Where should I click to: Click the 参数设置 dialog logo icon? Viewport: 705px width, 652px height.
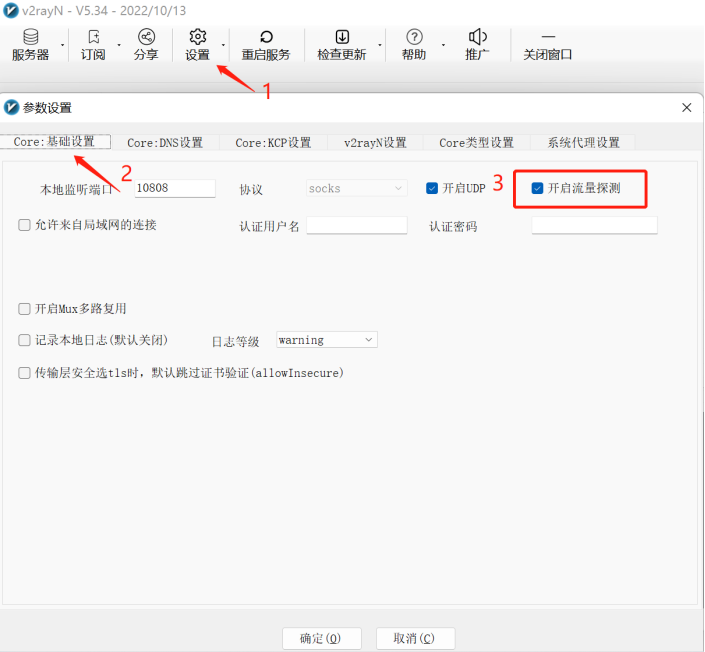(x=11, y=108)
